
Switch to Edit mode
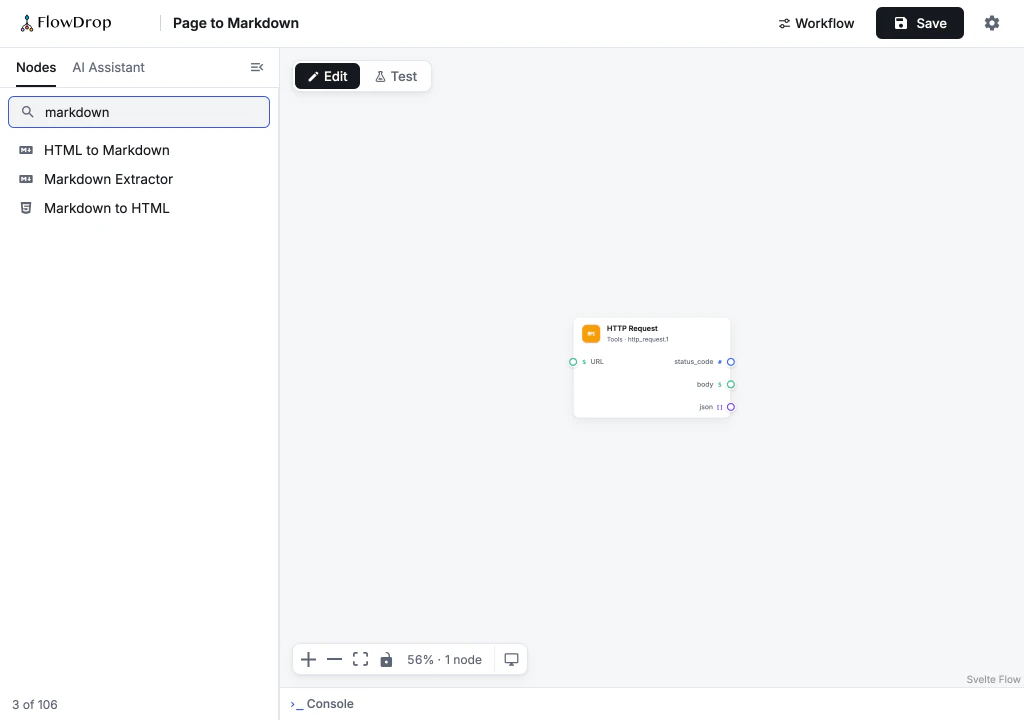[x=327, y=76]
